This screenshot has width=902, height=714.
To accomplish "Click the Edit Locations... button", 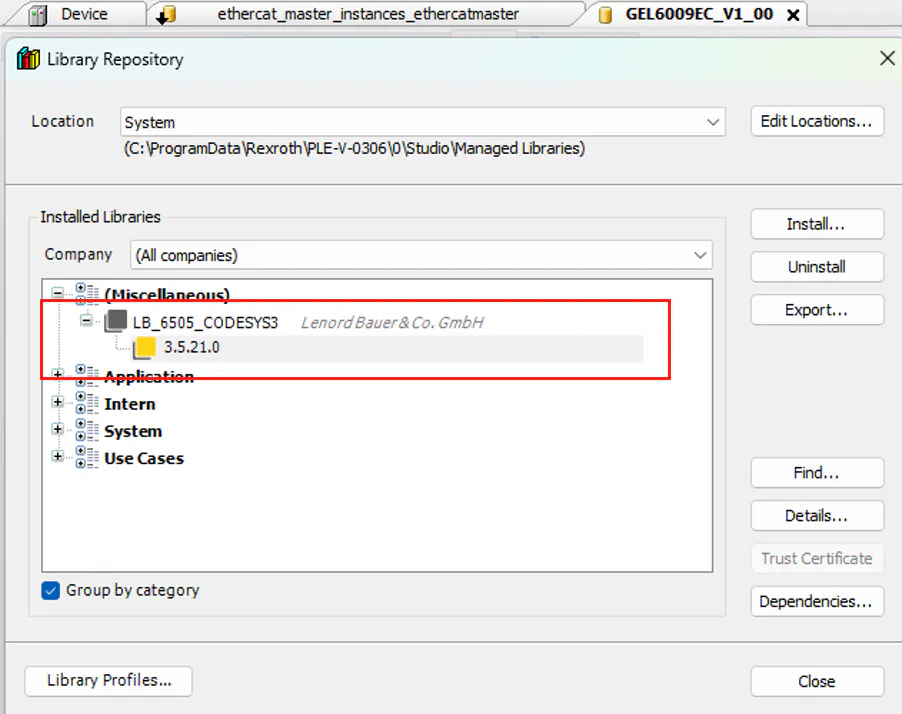I will tap(816, 121).
